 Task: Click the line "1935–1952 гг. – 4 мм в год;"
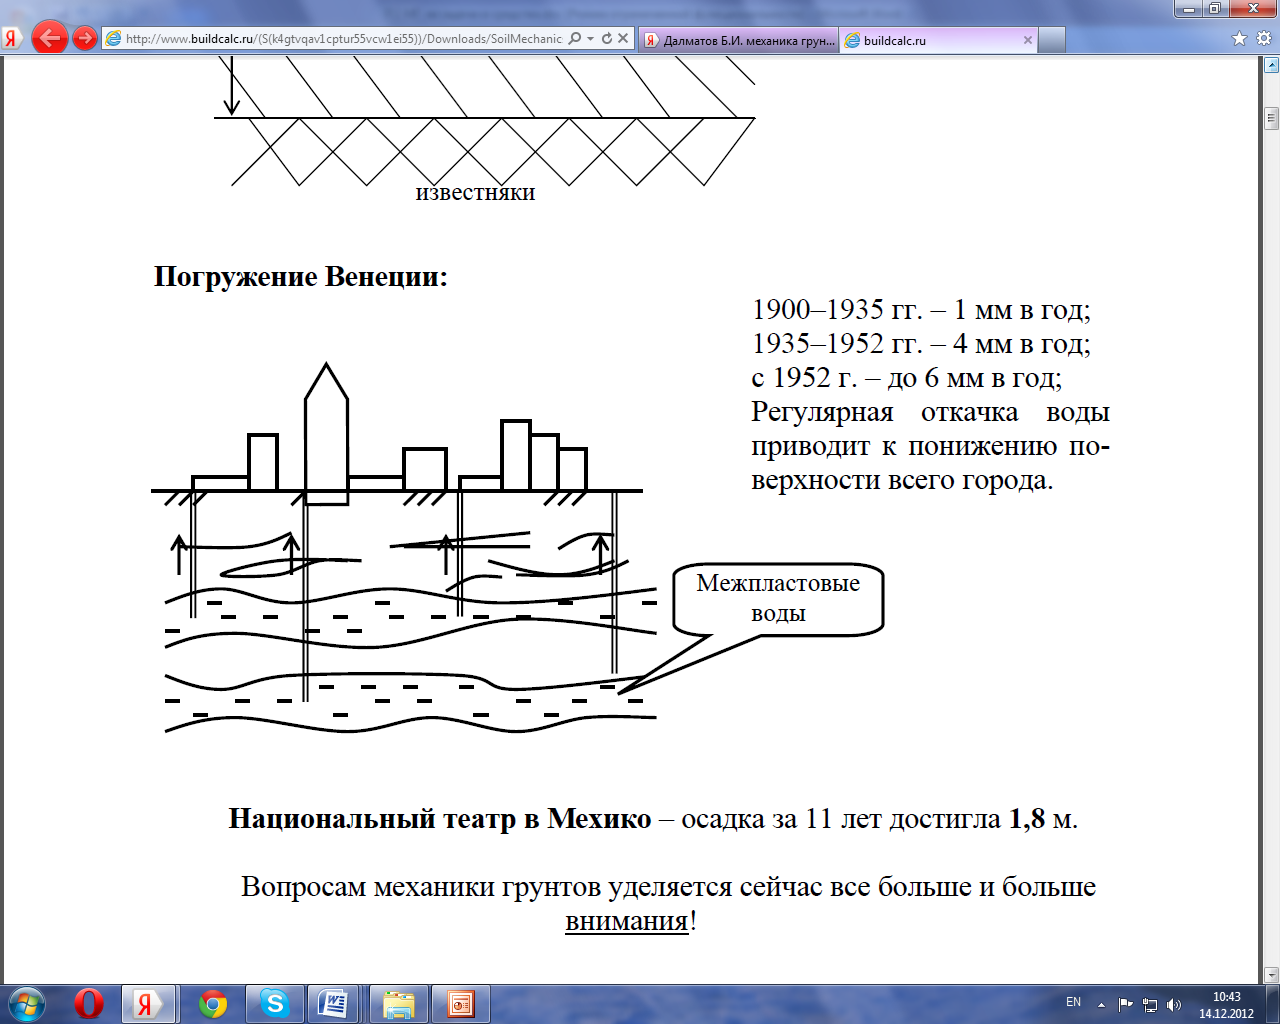[920, 343]
